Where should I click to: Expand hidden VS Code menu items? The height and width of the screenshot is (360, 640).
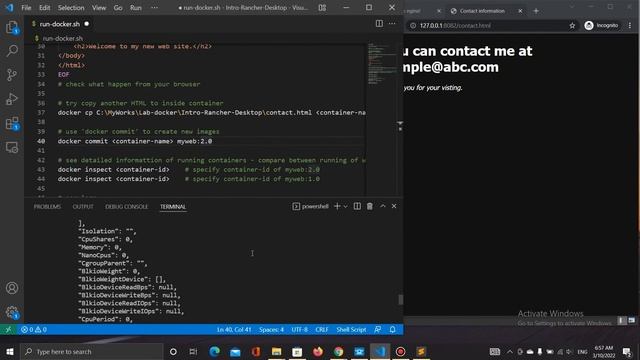click(x=154, y=8)
